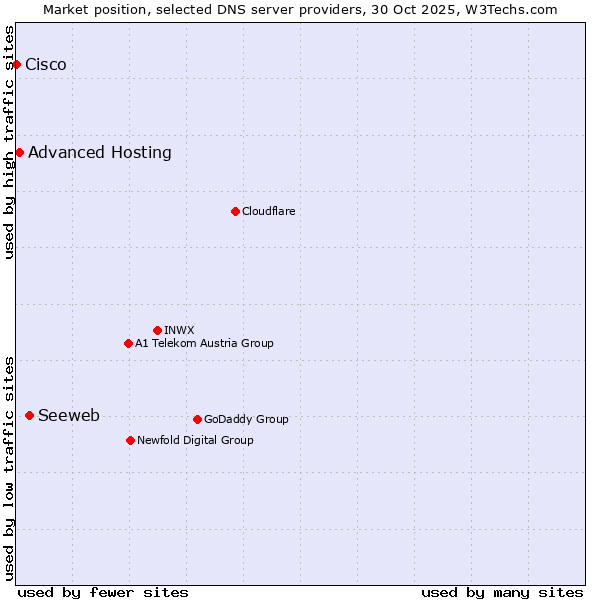Click the 'used by many sites' axis label
Viewport: 600px width, 600px height.
tap(502, 592)
